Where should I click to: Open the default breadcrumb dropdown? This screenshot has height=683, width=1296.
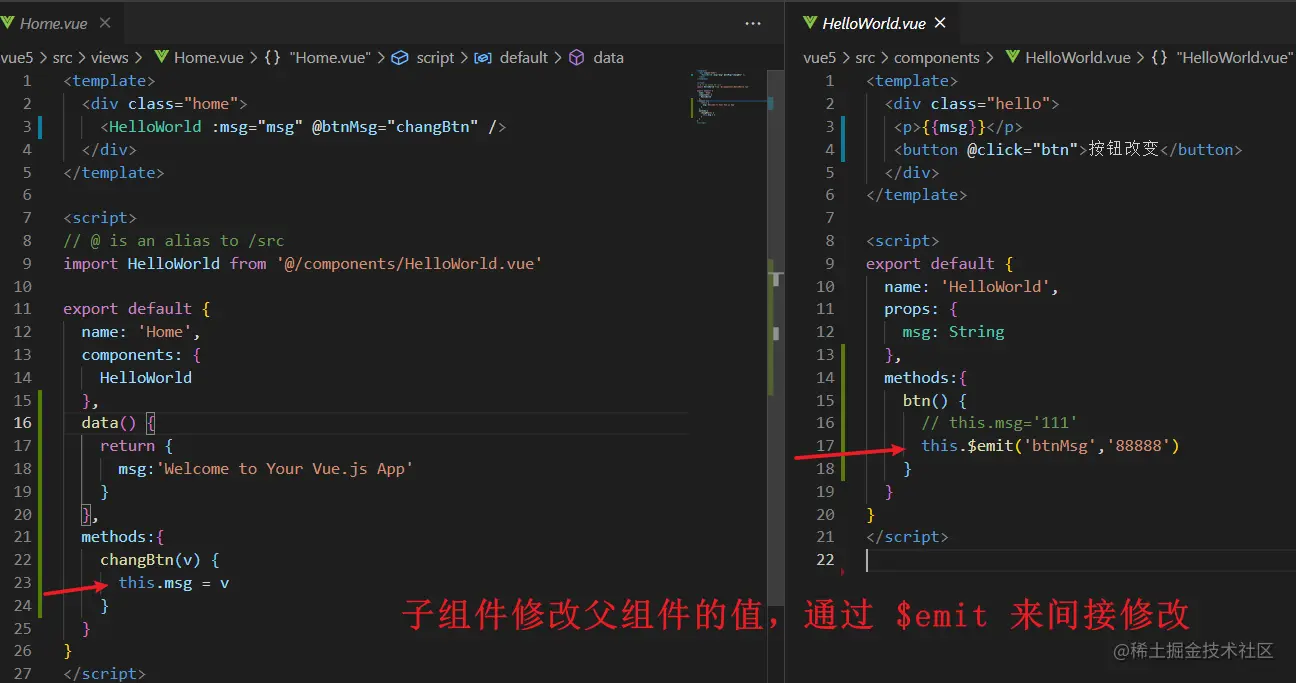coord(524,58)
